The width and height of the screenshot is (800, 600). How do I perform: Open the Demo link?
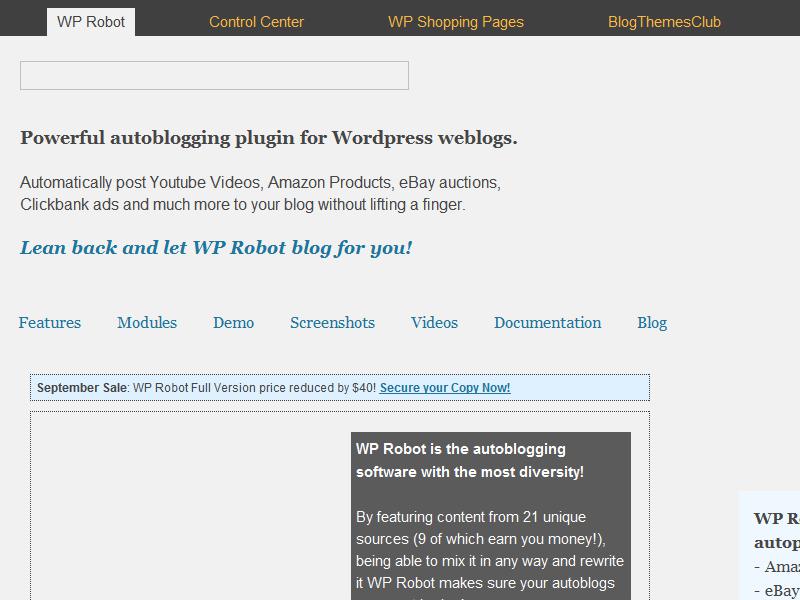234,322
